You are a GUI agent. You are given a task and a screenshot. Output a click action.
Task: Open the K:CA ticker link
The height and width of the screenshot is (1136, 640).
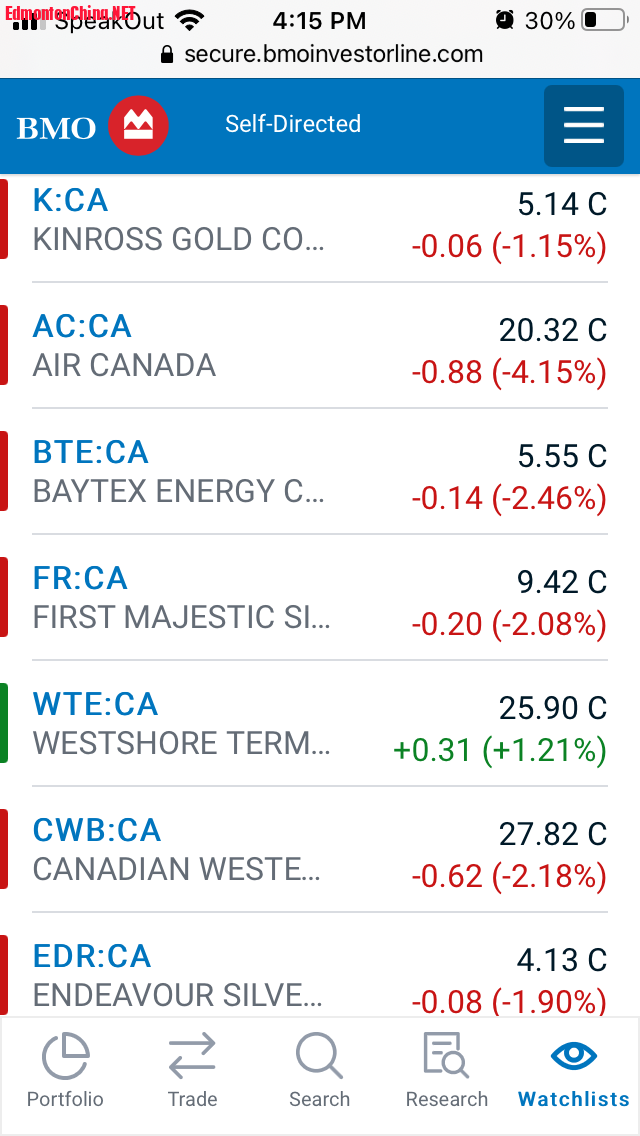[70, 200]
